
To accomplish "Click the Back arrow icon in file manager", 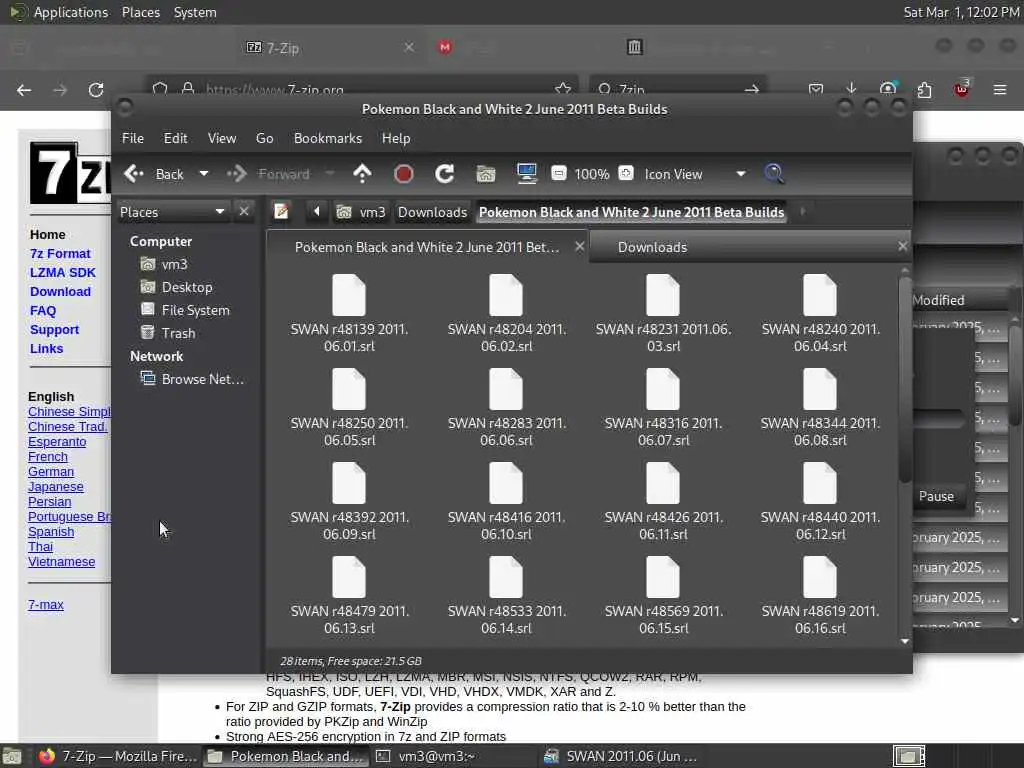I will [x=134, y=174].
